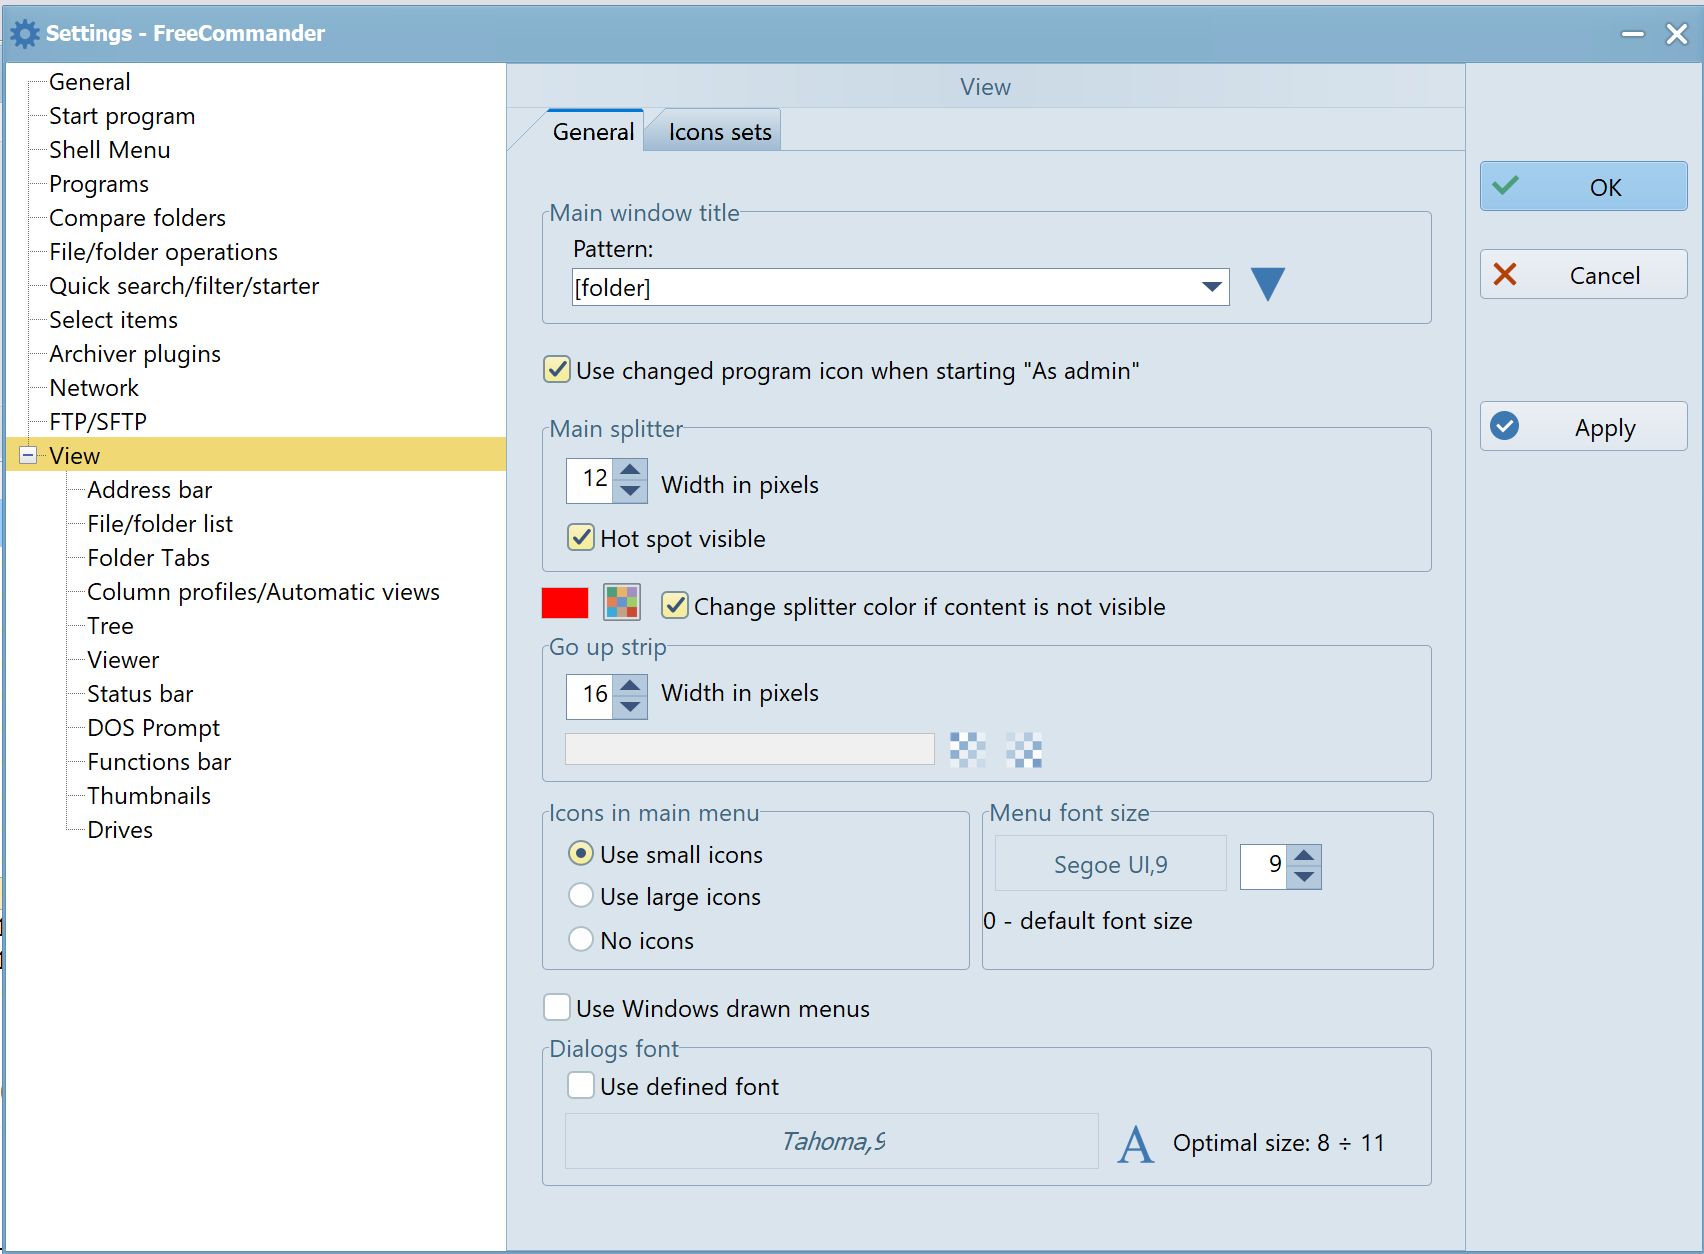Select the Use large icons radio button
1704x1254 pixels.
pyautogui.click(x=581, y=896)
